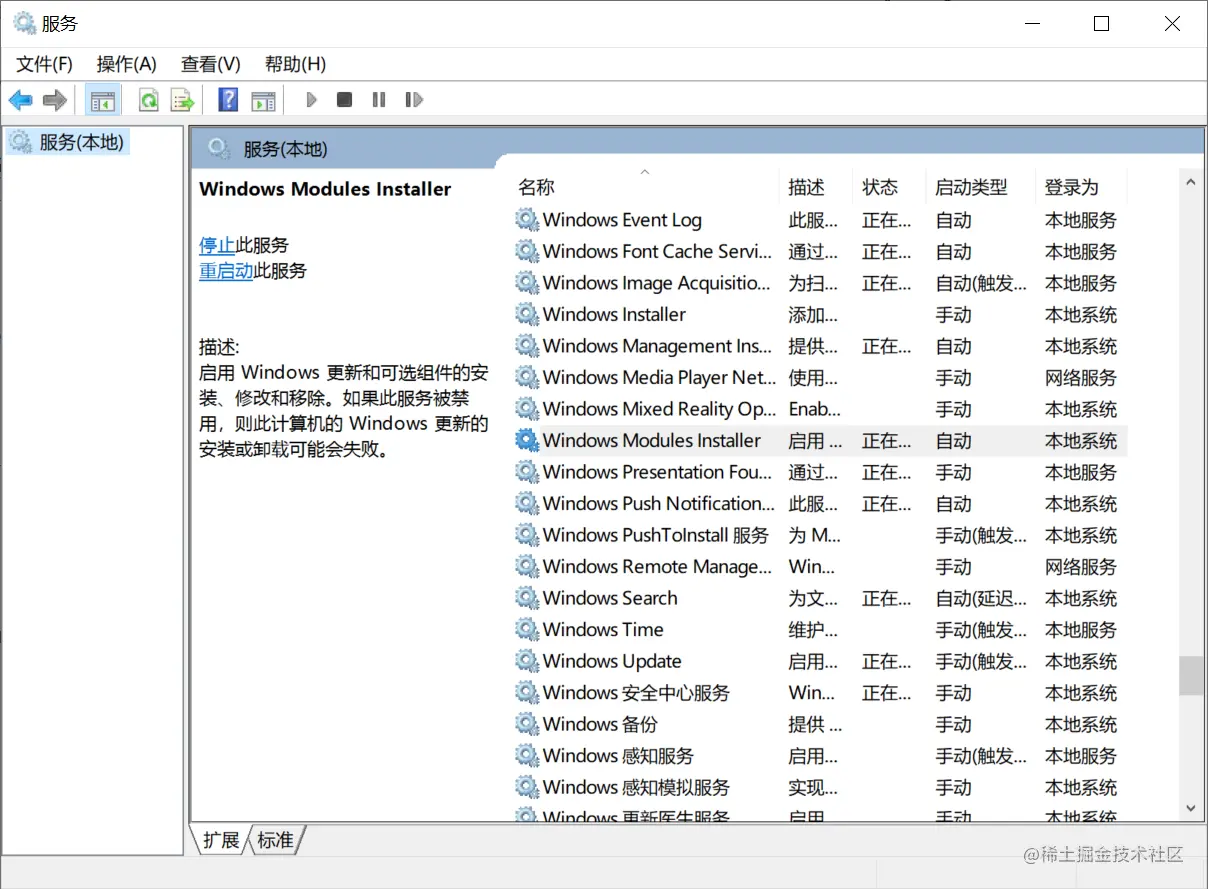Click the scrollbar down arrow in services list

coord(1190,807)
